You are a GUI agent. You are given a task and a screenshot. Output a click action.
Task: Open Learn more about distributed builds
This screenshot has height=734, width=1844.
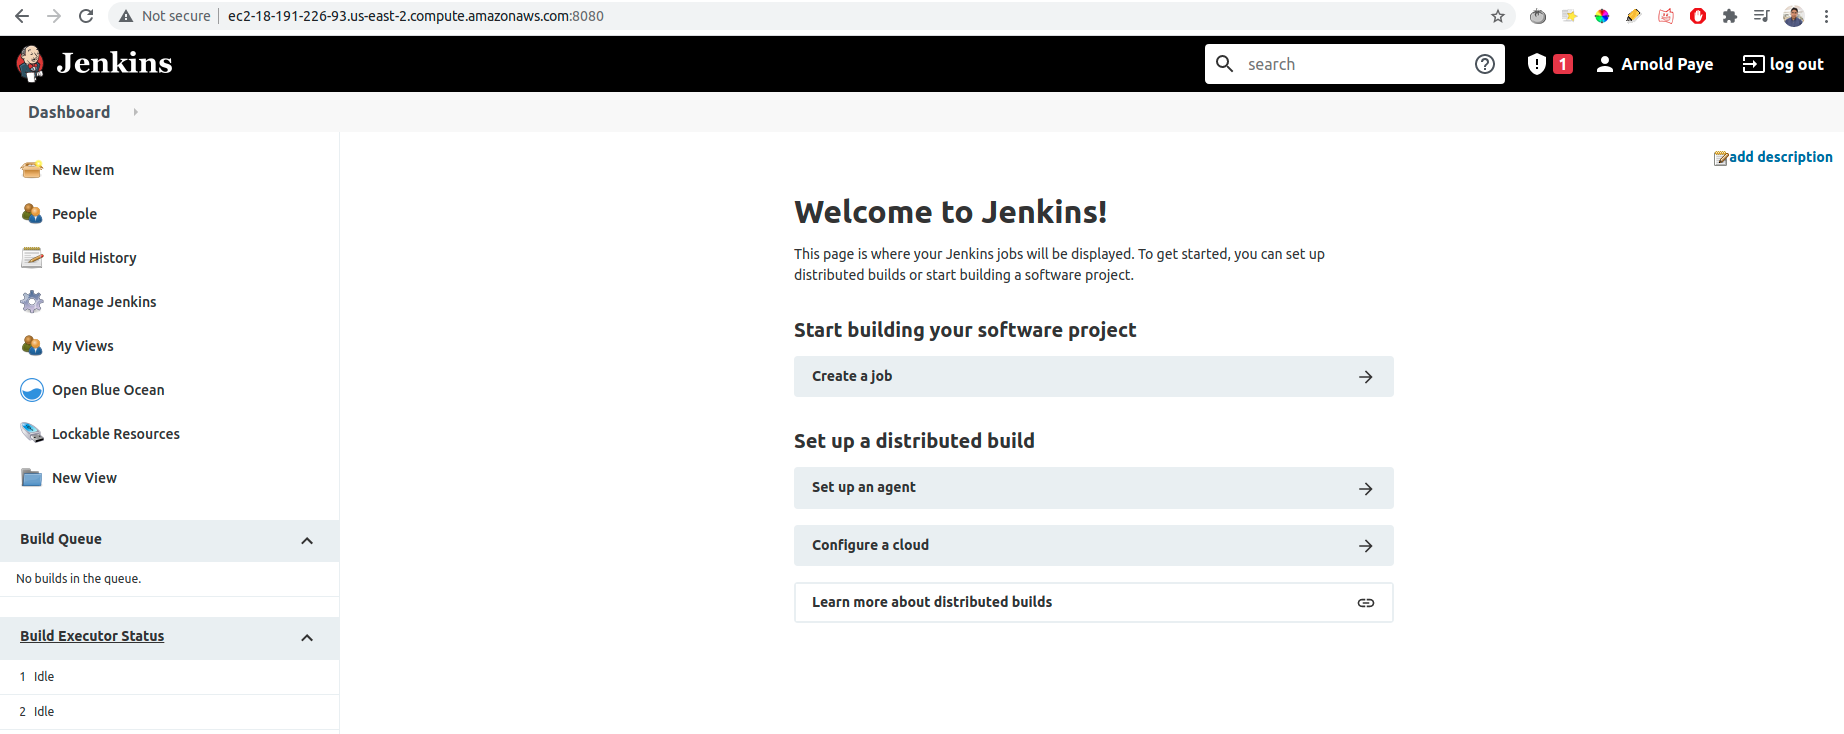pos(1093,603)
